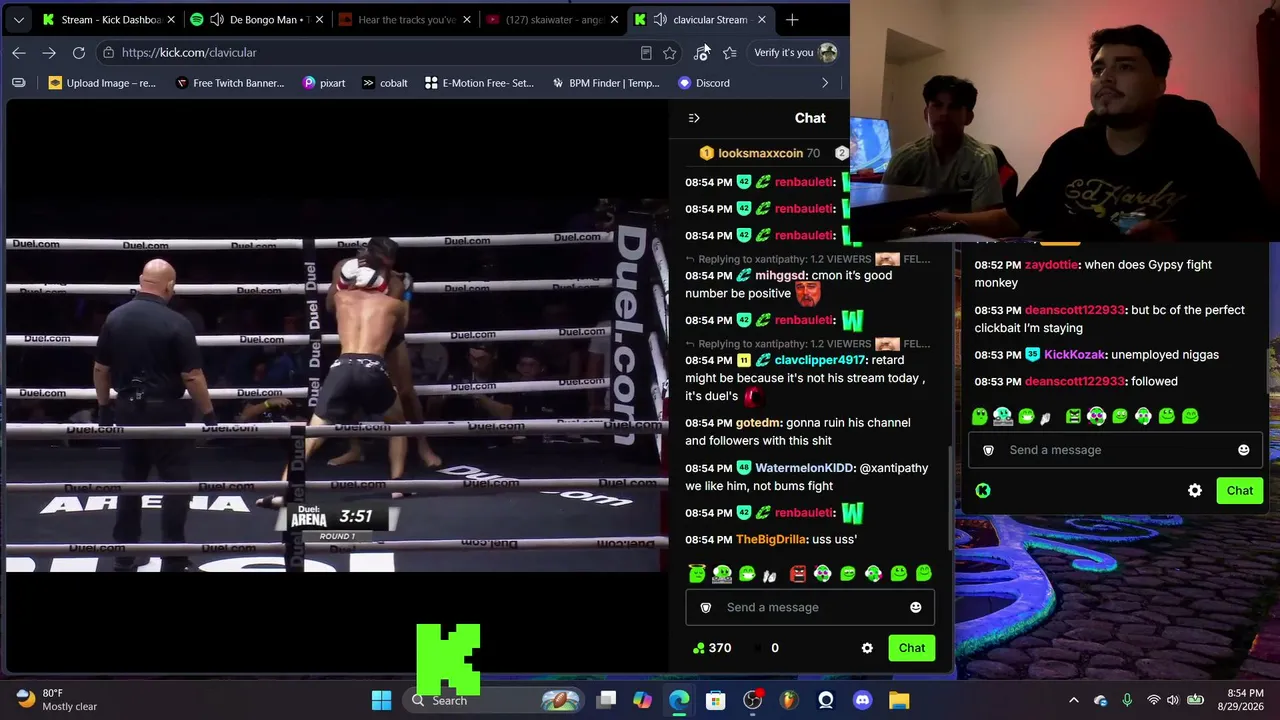Open Microsoft Edge from the taskbar
This screenshot has height=720, width=1280.
click(x=679, y=700)
